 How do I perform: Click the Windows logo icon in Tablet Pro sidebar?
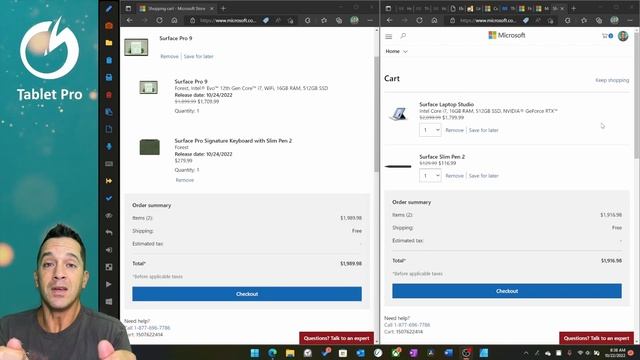(109, 302)
